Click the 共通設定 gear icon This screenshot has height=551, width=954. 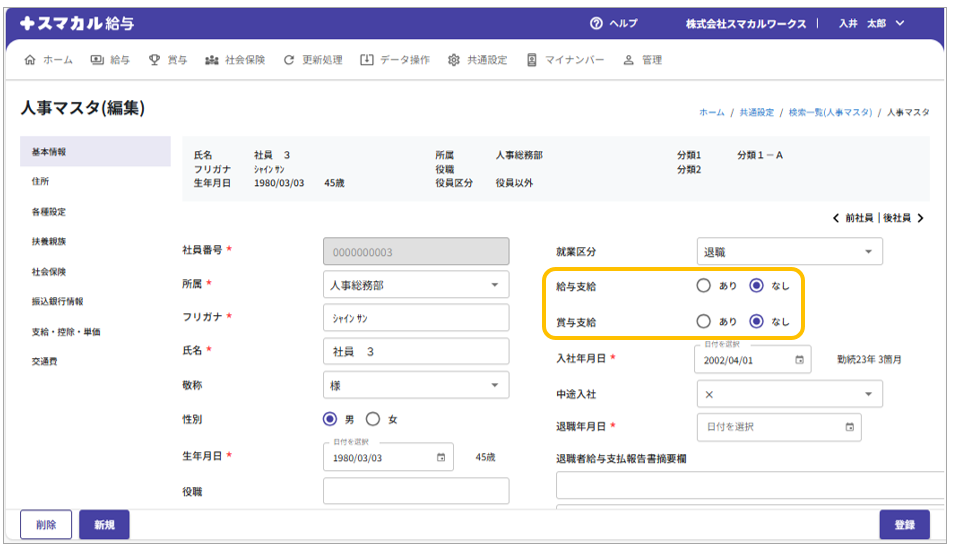coord(454,60)
